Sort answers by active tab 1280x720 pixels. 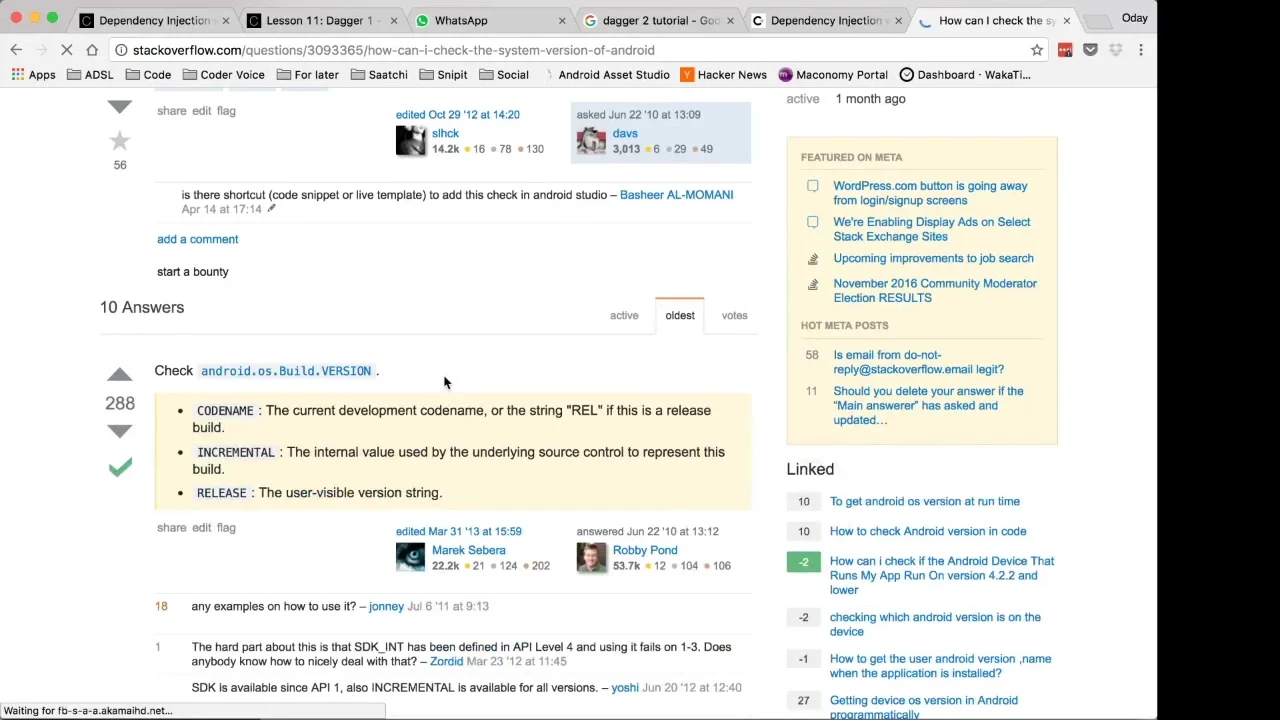click(624, 316)
